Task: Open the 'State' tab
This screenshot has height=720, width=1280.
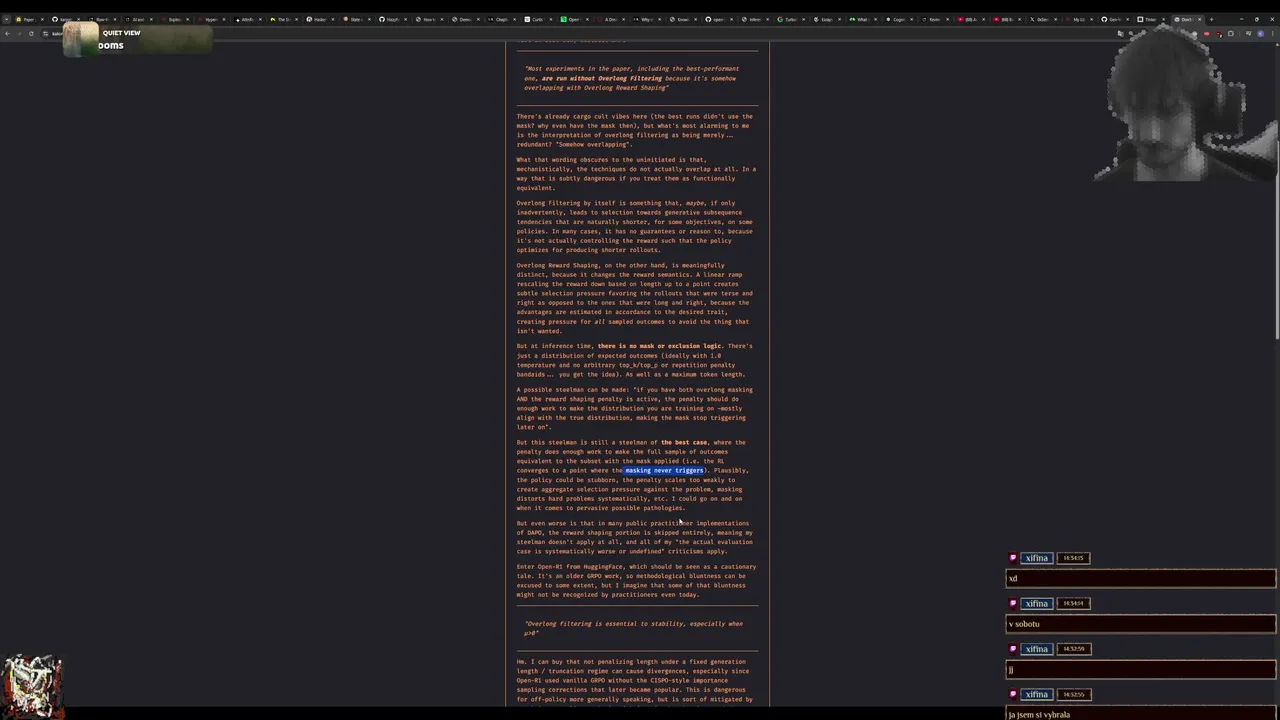Action: (356, 19)
